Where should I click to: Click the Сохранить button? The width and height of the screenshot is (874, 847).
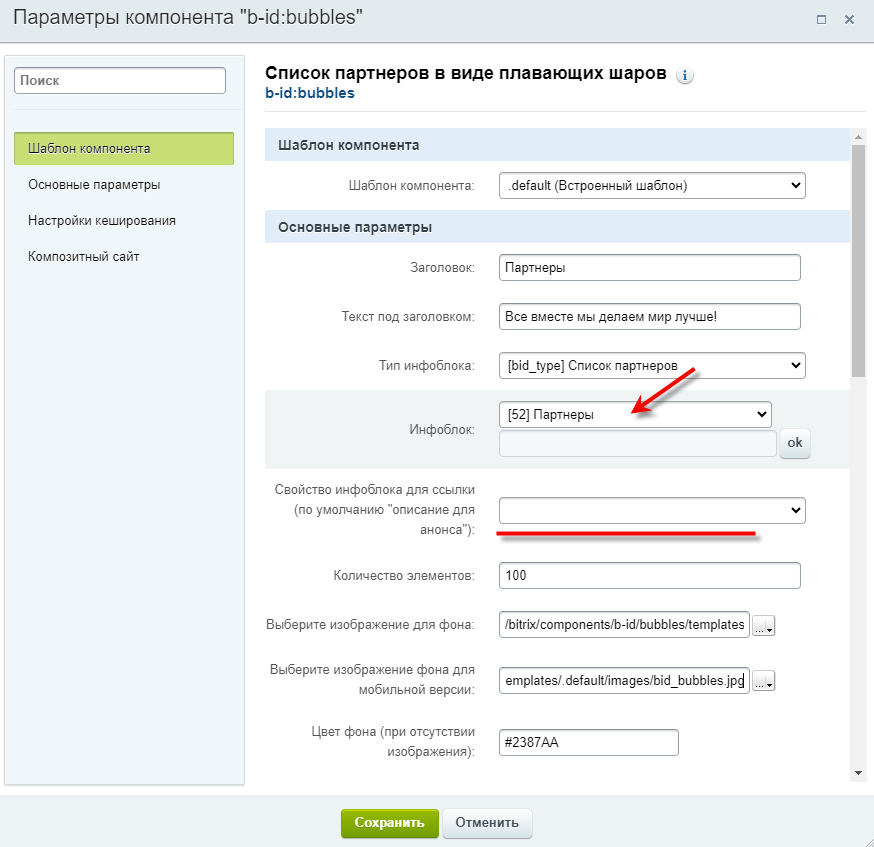pos(390,823)
